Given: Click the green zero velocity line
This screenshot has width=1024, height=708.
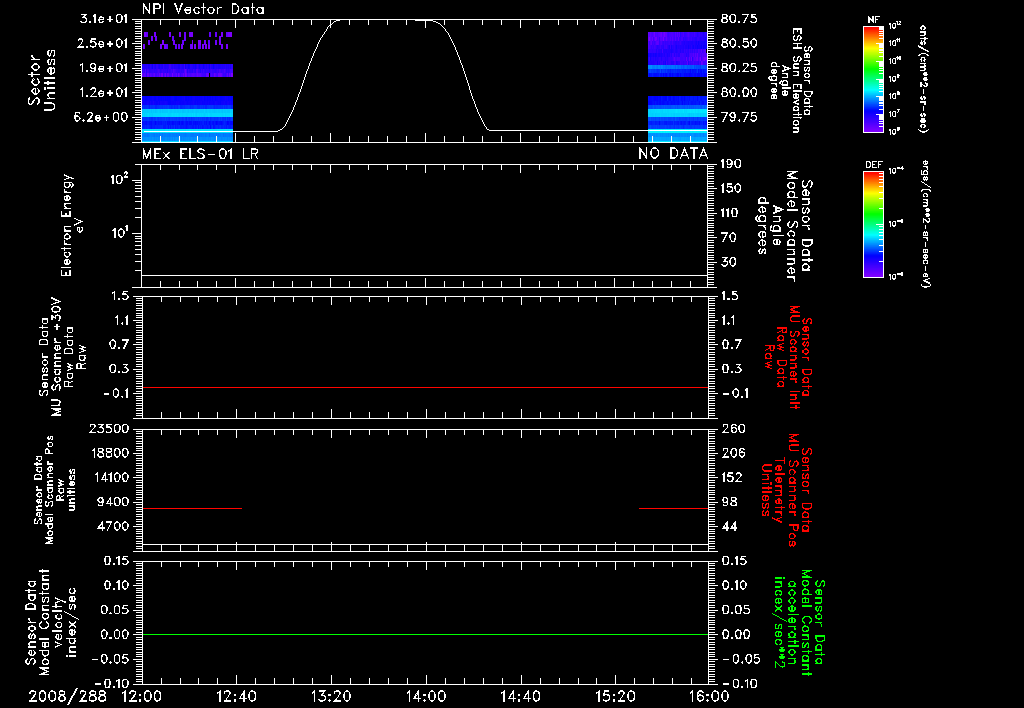Looking at the screenshot, I should (425, 634).
